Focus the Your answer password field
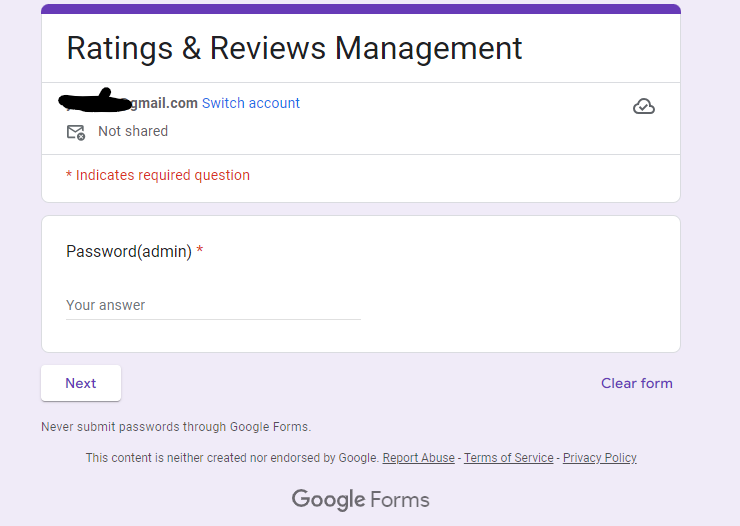 tap(213, 305)
